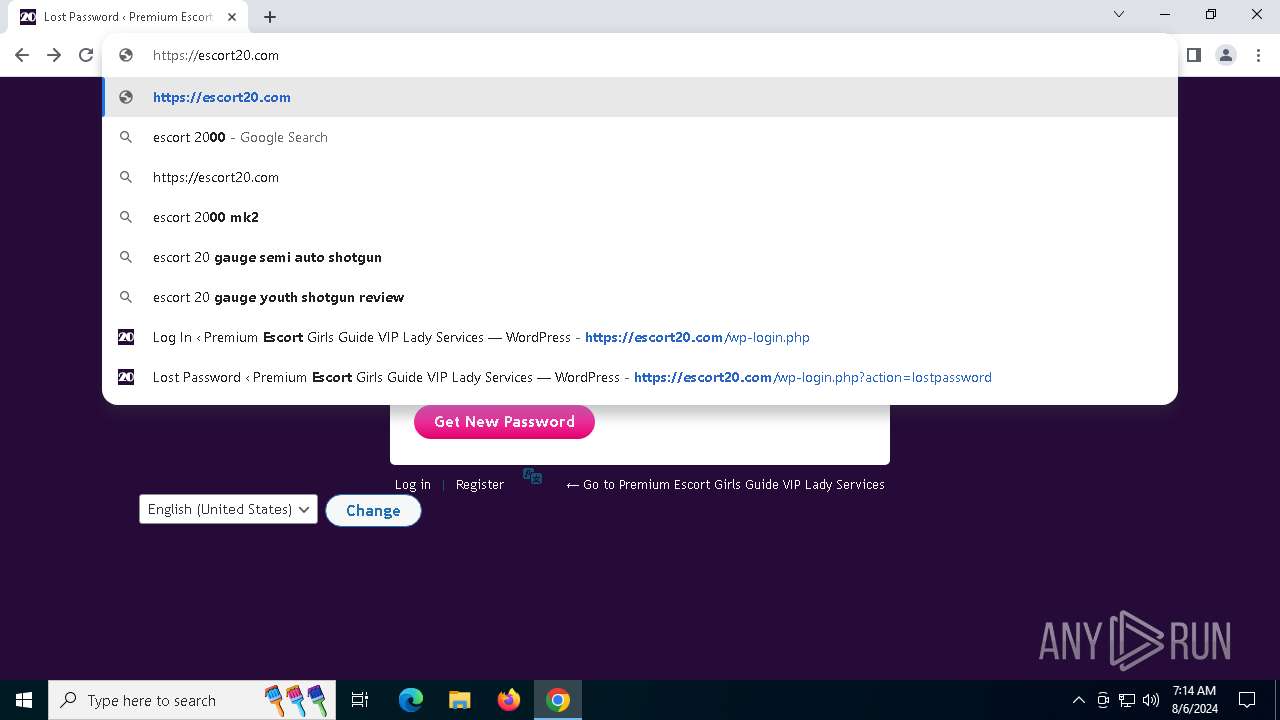
Task: Go forward to the next page
Action: pyautogui.click(x=54, y=55)
